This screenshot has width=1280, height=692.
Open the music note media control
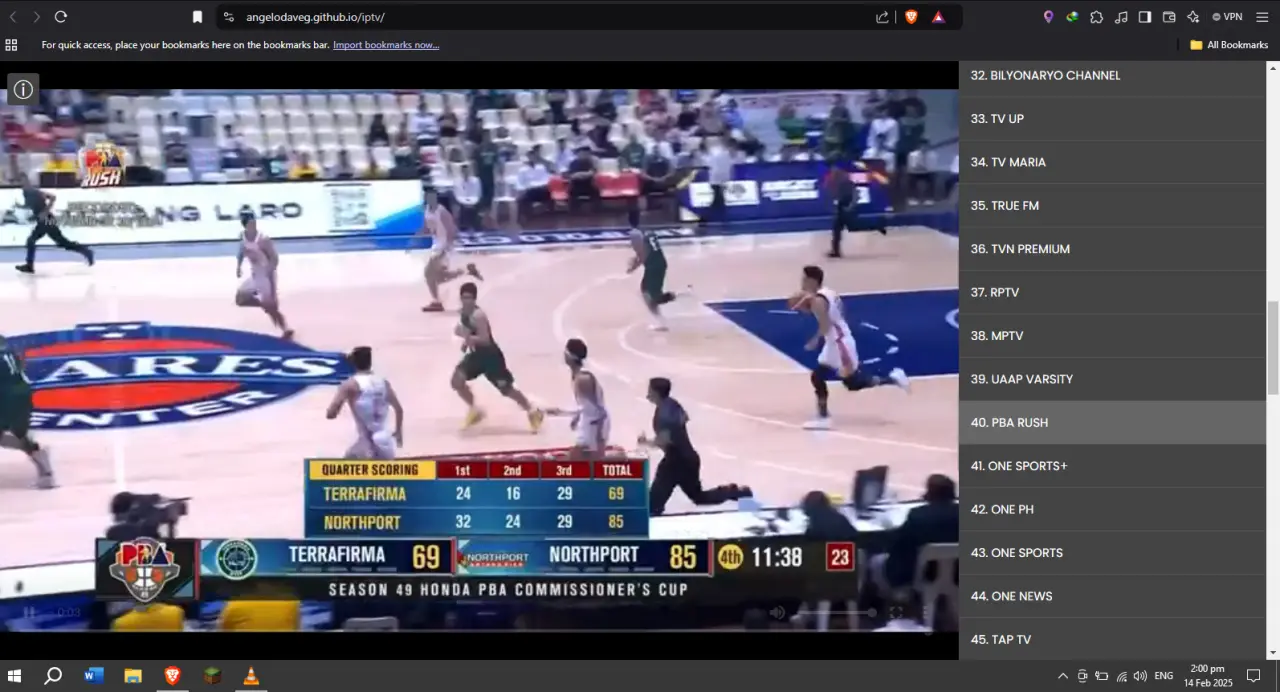1121,17
